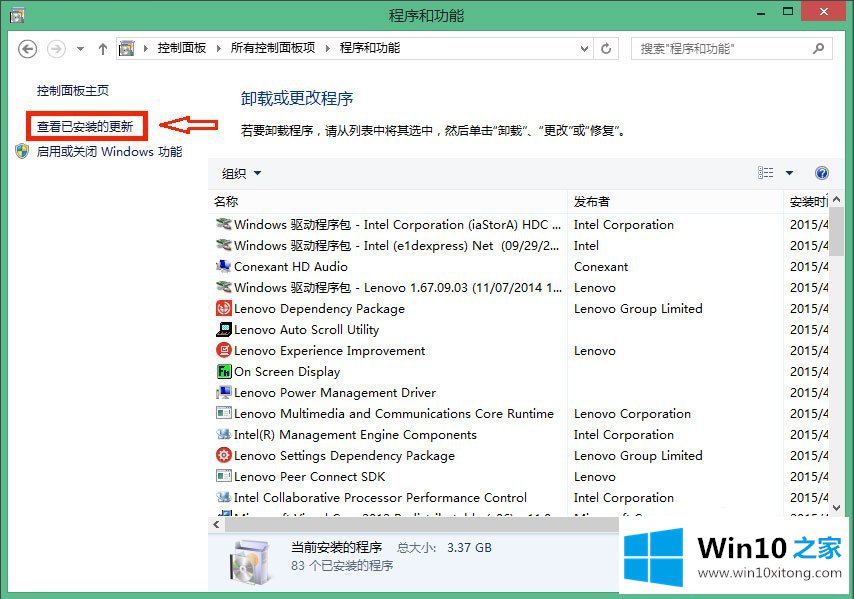Click the title bar window icon
Viewport: 854px width, 599px height.
pos(17,15)
